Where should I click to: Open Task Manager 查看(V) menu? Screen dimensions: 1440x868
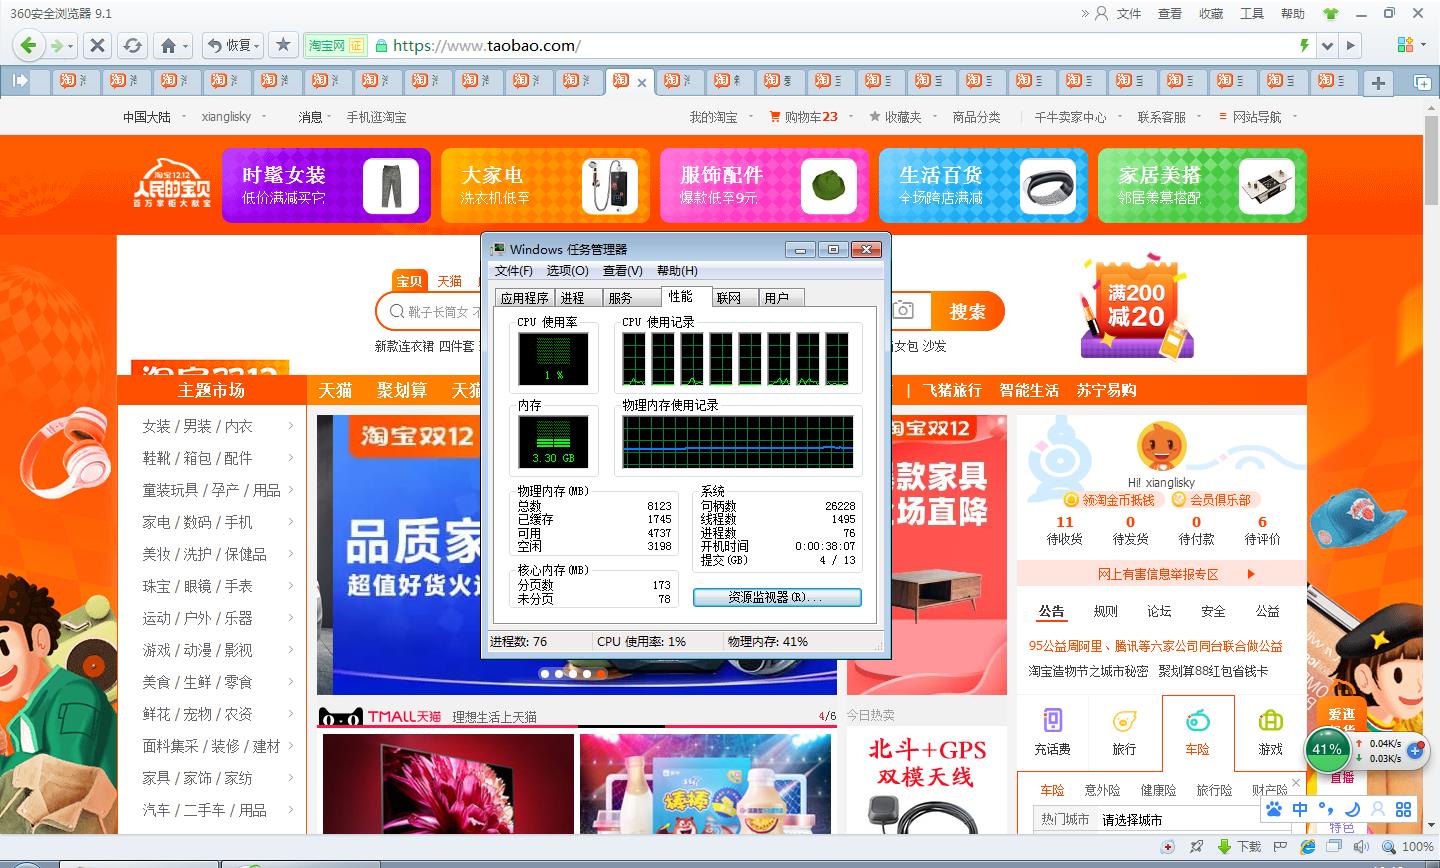point(623,271)
